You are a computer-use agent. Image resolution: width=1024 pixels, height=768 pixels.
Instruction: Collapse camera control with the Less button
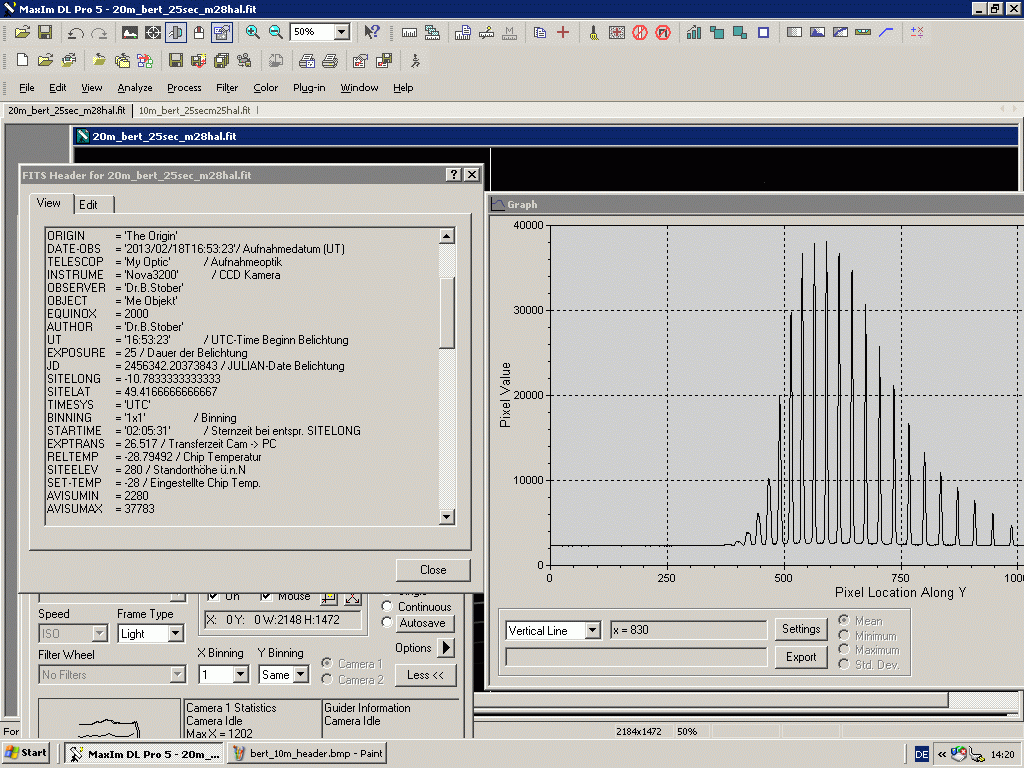click(x=426, y=675)
